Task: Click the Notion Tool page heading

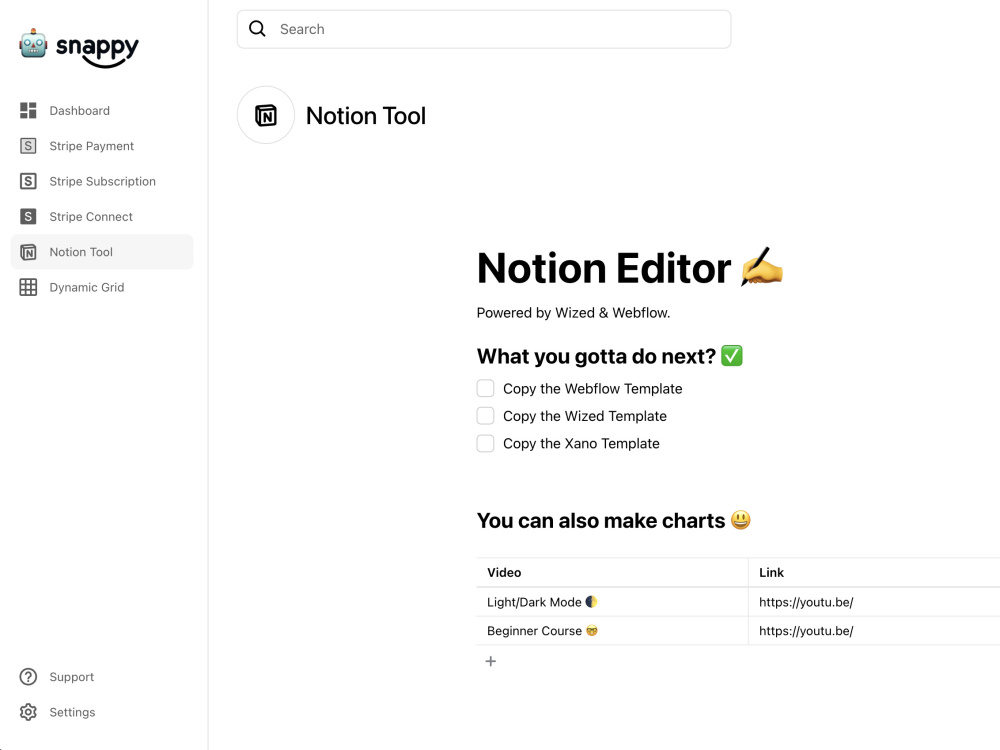Action: [366, 116]
